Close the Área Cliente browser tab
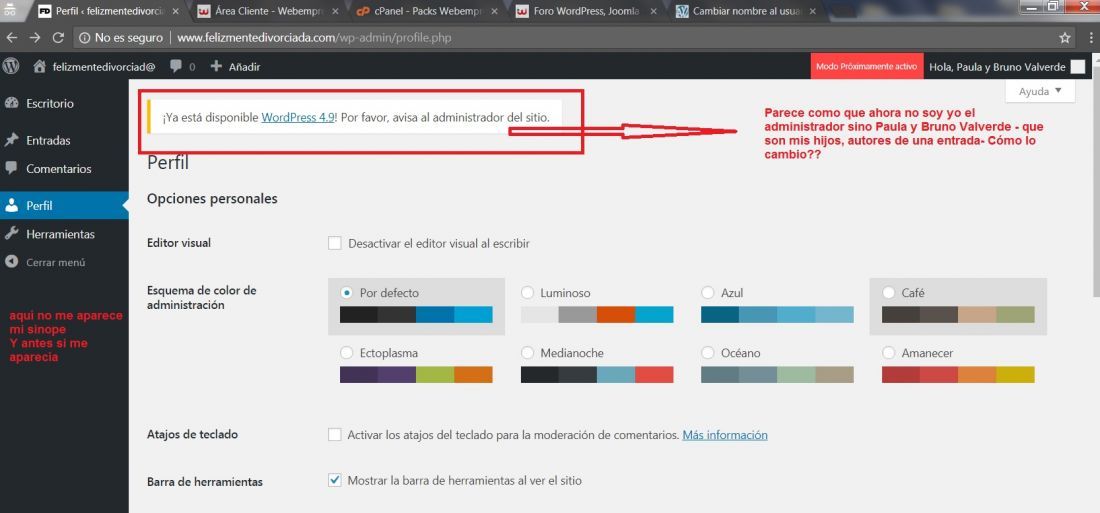Viewport: 1100px width, 513px height. tap(334, 12)
